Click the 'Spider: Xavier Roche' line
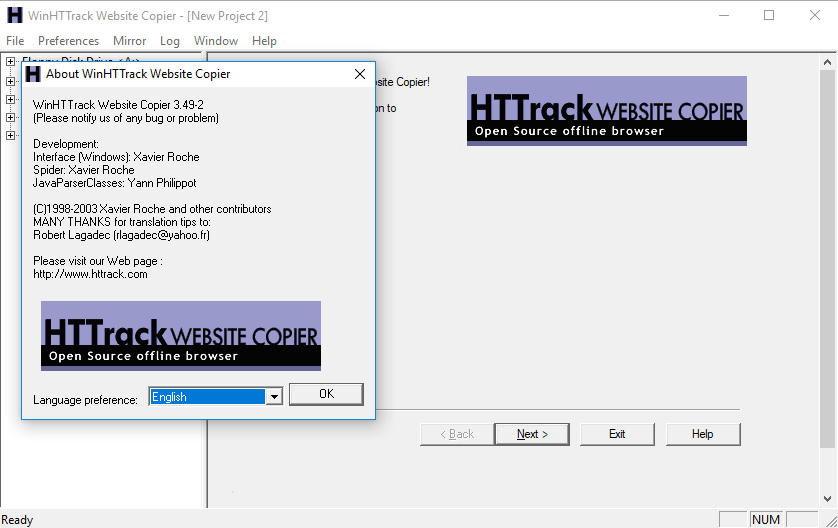The height and width of the screenshot is (528, 838). pos(84,170)
